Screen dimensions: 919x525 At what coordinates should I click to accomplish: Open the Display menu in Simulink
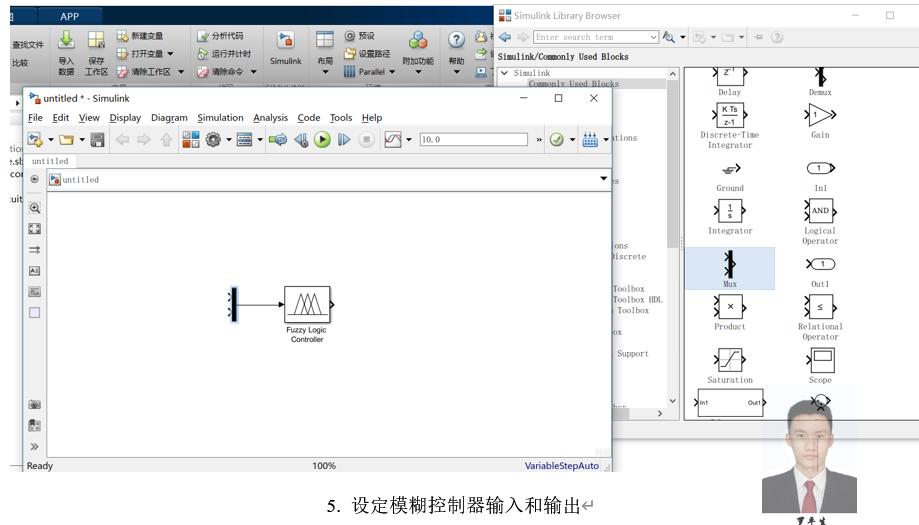125,118
